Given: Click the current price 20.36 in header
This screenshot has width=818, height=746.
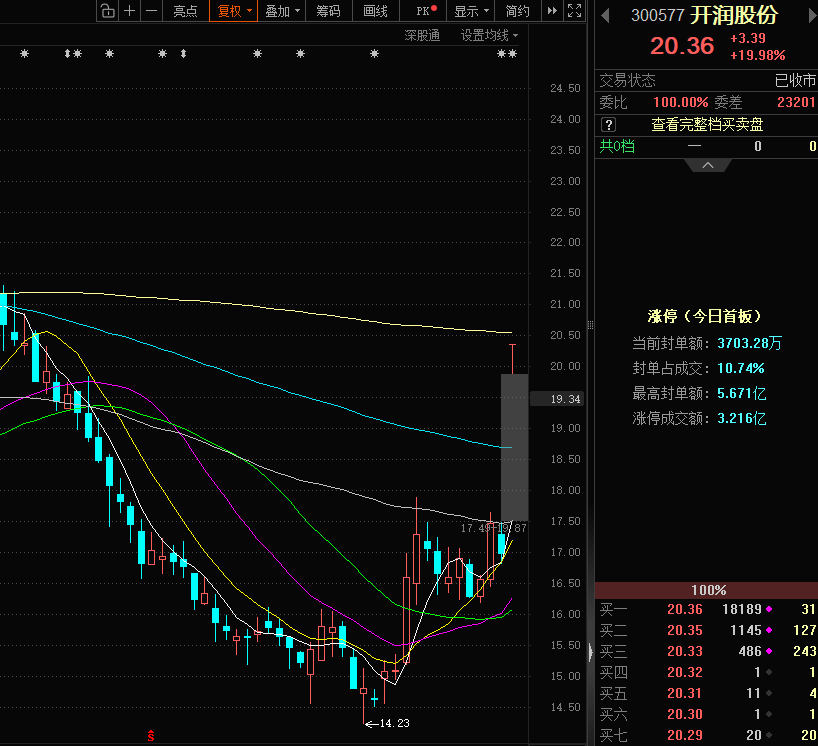Looking at the screenshot, I should click(682, 46).
